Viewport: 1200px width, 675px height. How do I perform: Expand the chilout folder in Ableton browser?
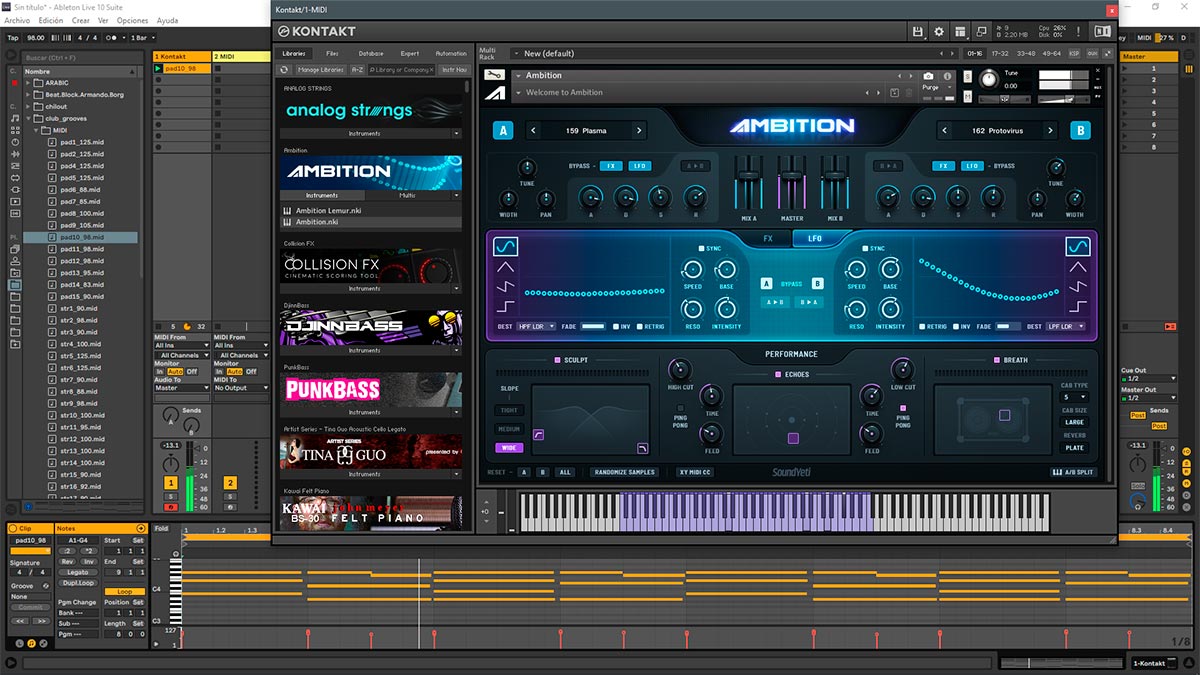coord(28,106)
